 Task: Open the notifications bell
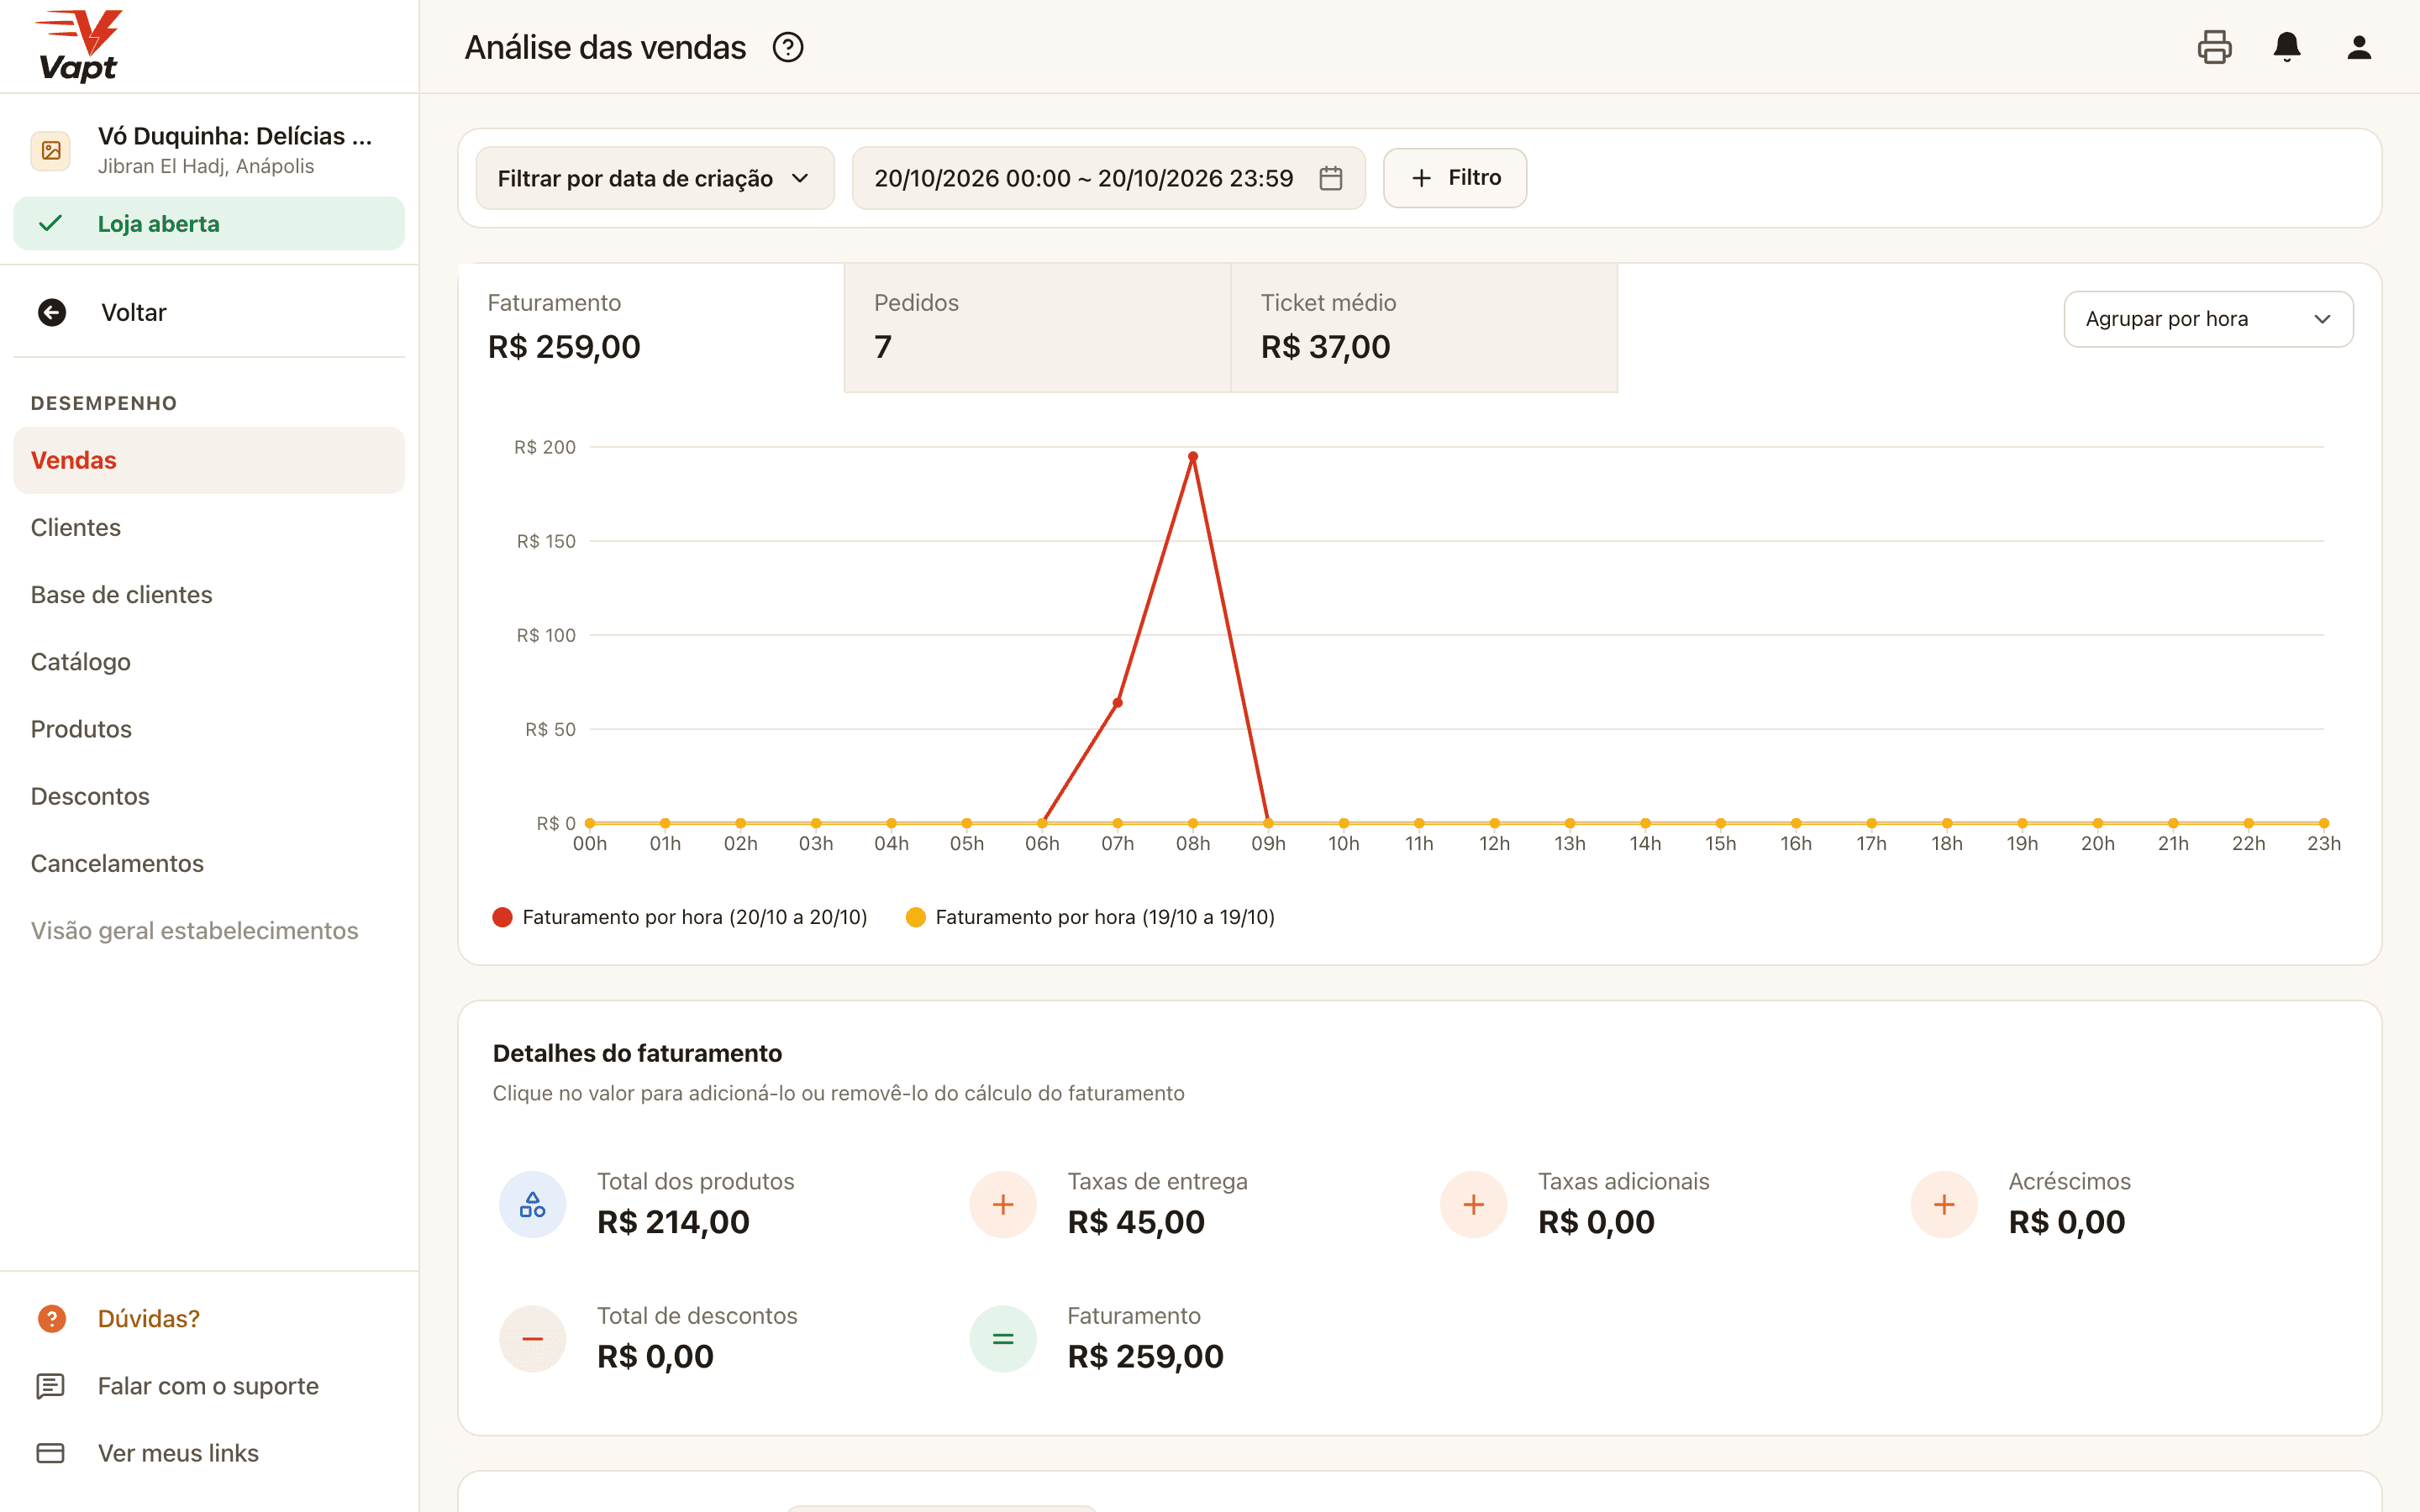coord(2287,47)
